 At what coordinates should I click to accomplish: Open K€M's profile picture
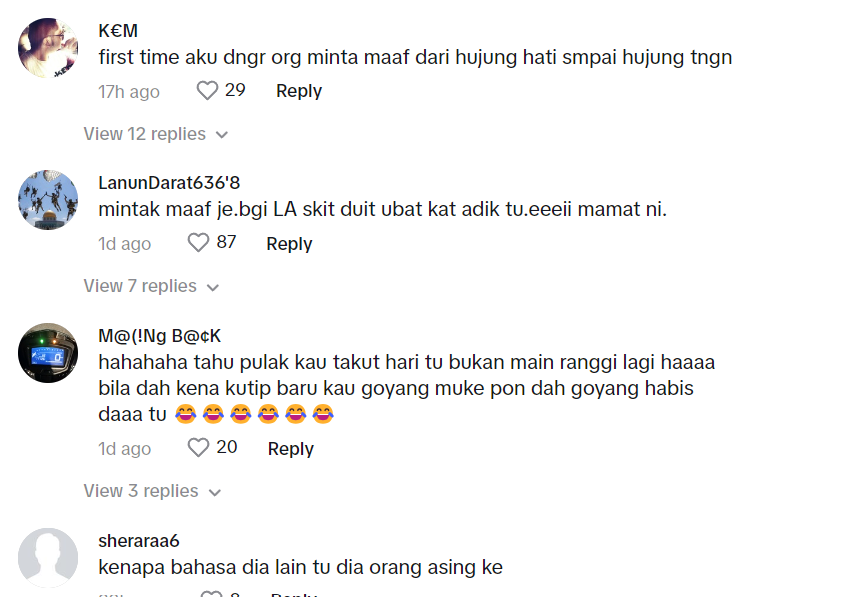(48, 48)
